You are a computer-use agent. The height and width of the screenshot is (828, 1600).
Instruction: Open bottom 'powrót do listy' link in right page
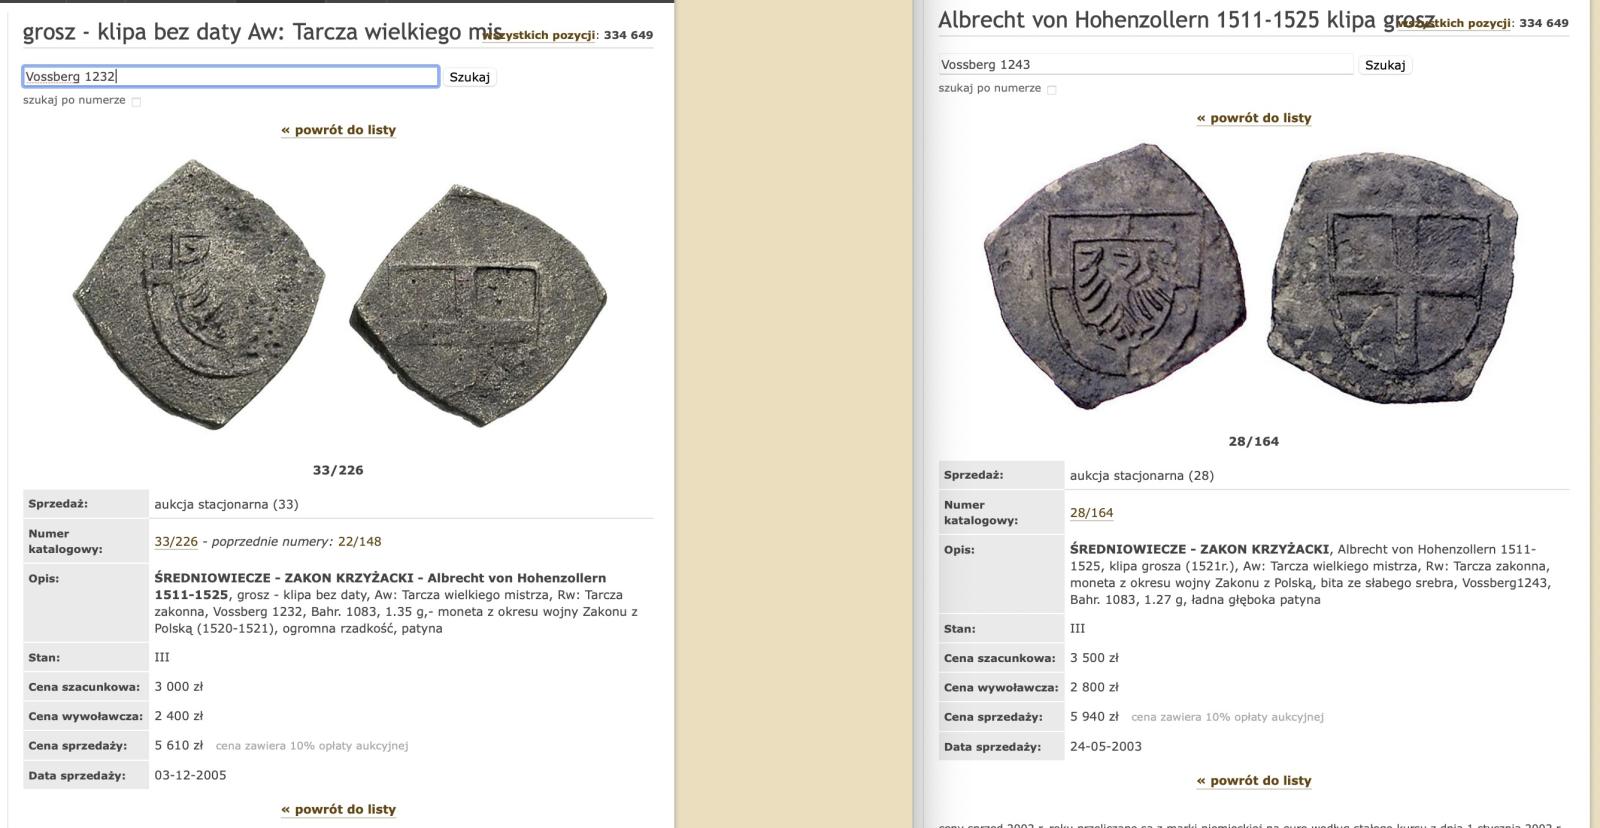click(x=1254, y=780)
